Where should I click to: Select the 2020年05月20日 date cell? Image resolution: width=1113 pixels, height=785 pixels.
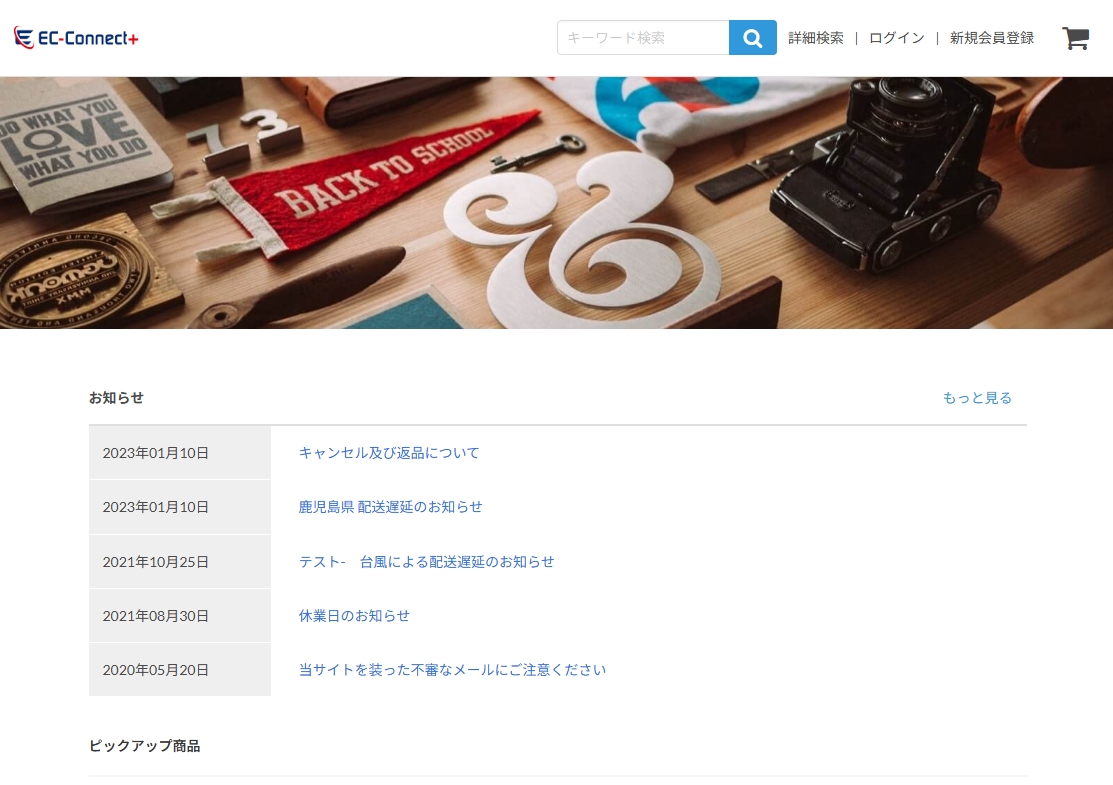156,670
